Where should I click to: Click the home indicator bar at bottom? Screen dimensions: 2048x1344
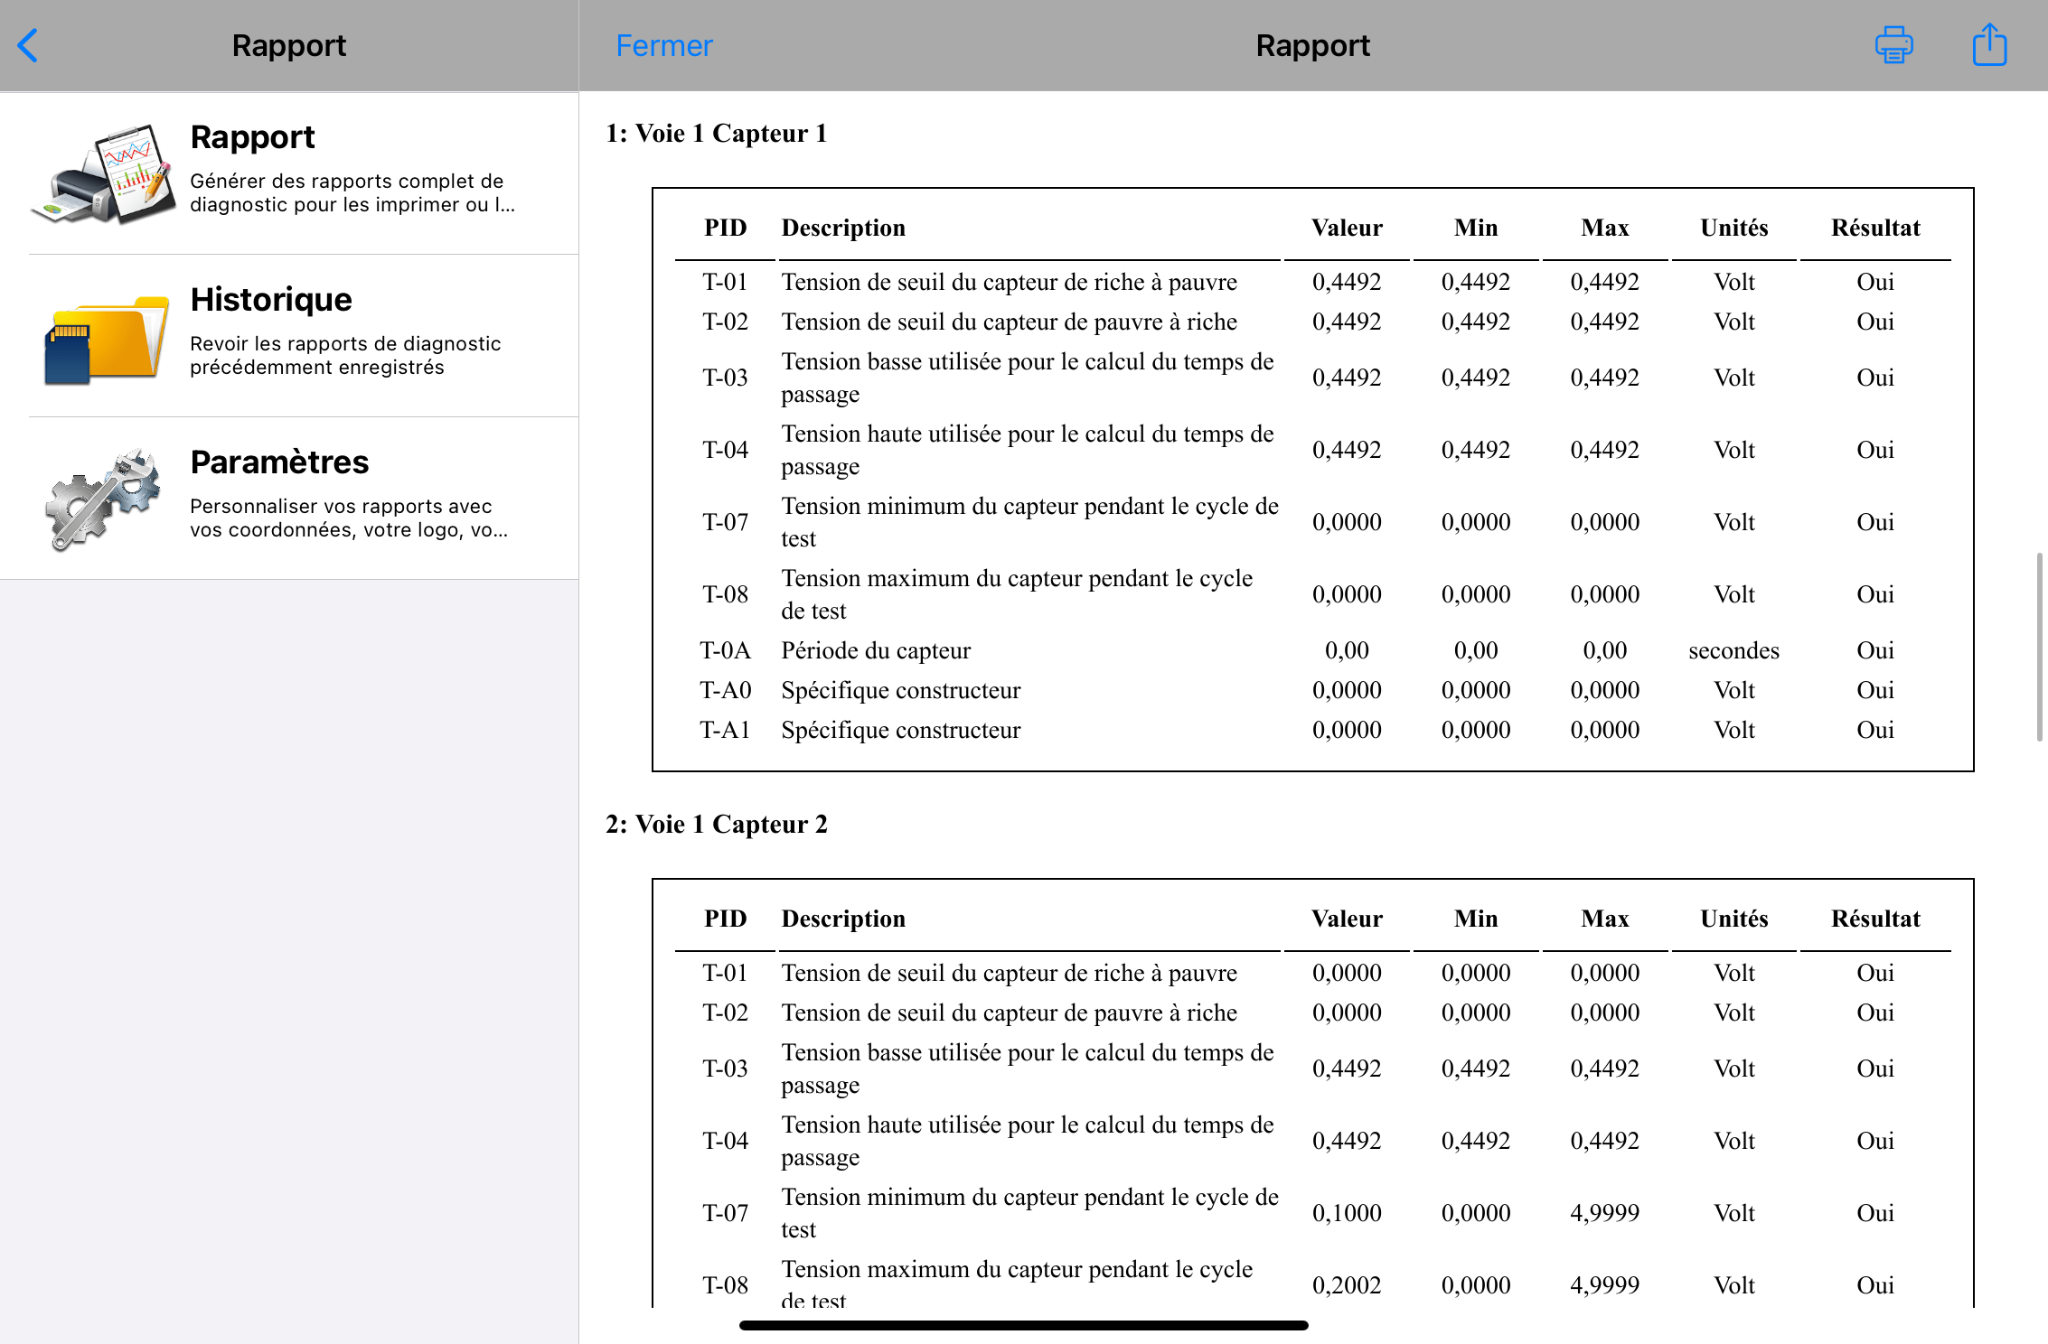[x=1023, y=1325]
